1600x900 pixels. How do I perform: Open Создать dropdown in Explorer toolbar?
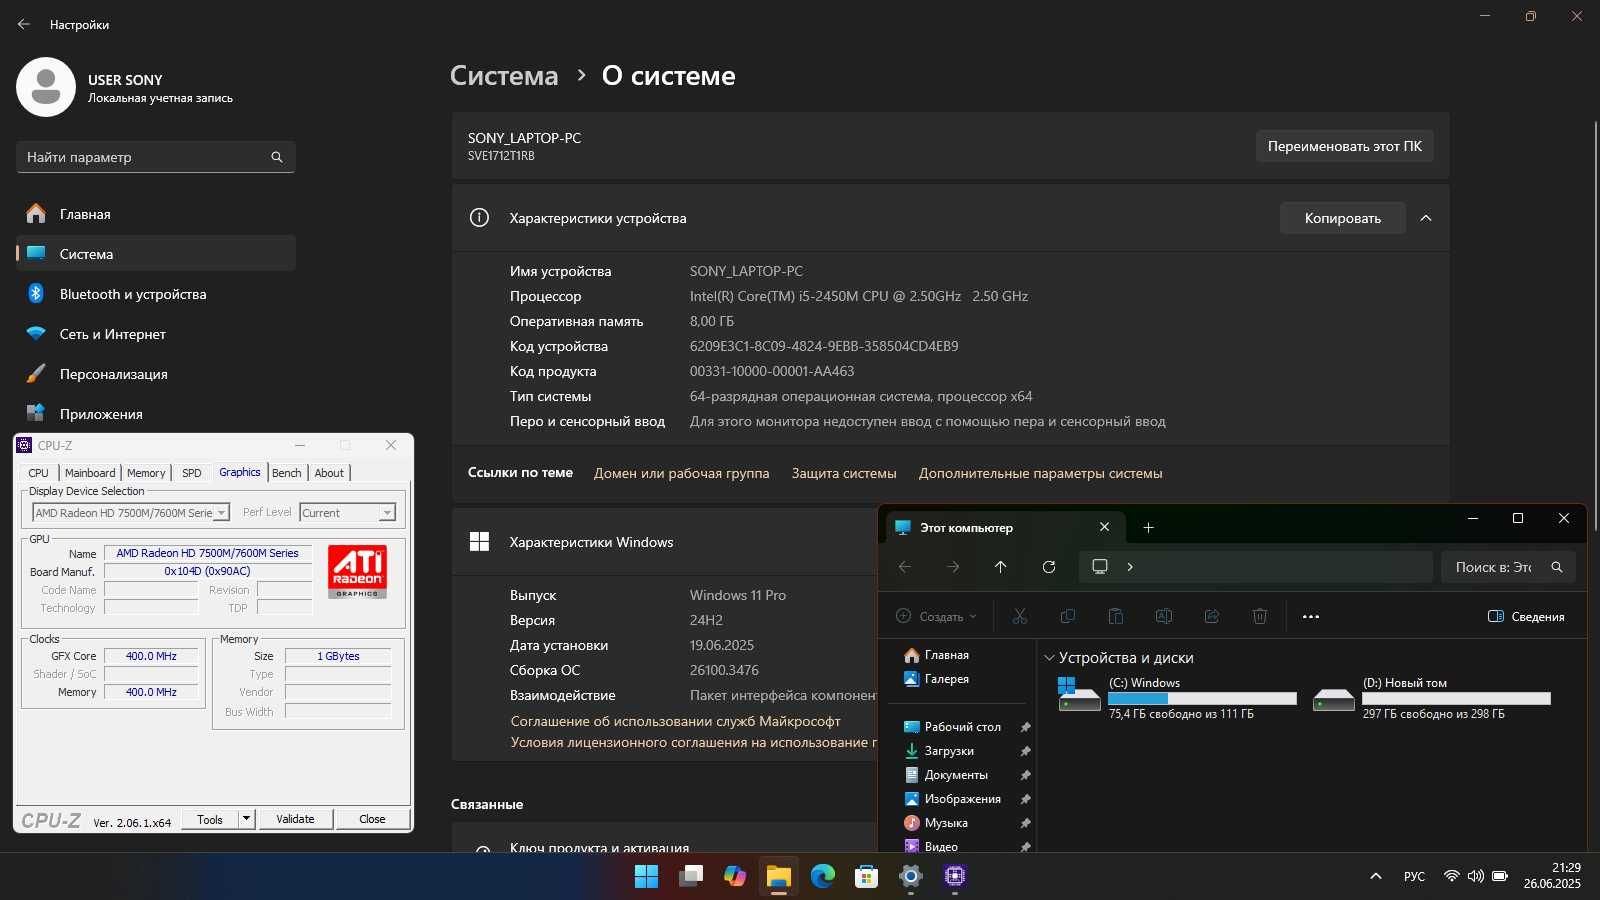click(937, 616)
